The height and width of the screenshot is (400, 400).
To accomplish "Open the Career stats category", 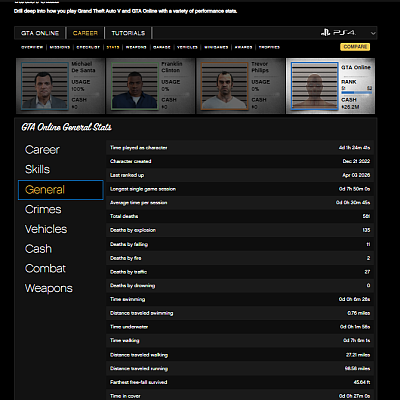I will pyautogui.click(x=42, y=150).
